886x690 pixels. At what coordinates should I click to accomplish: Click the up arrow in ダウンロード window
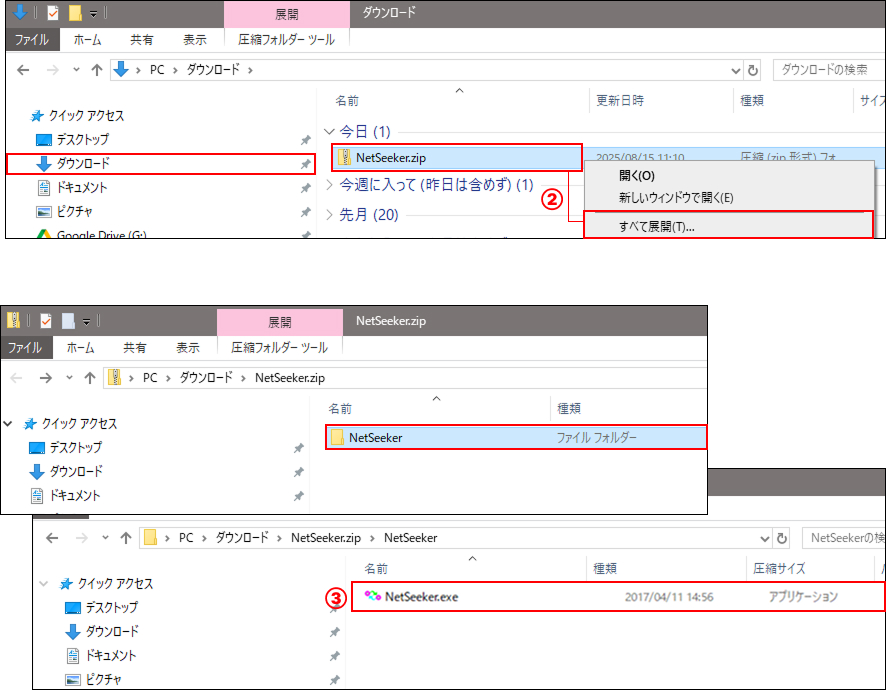[97, 70]
